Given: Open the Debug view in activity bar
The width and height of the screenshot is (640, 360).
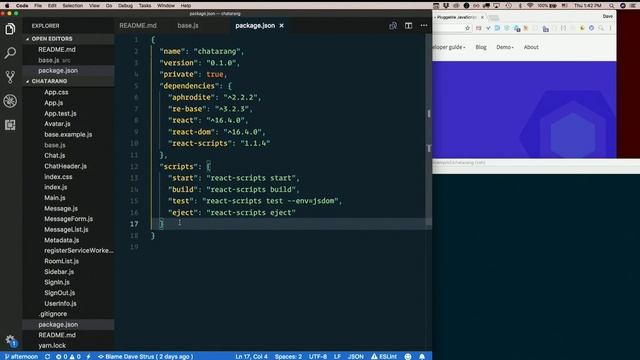Looking at the screenshot, I should pos(10,101).
